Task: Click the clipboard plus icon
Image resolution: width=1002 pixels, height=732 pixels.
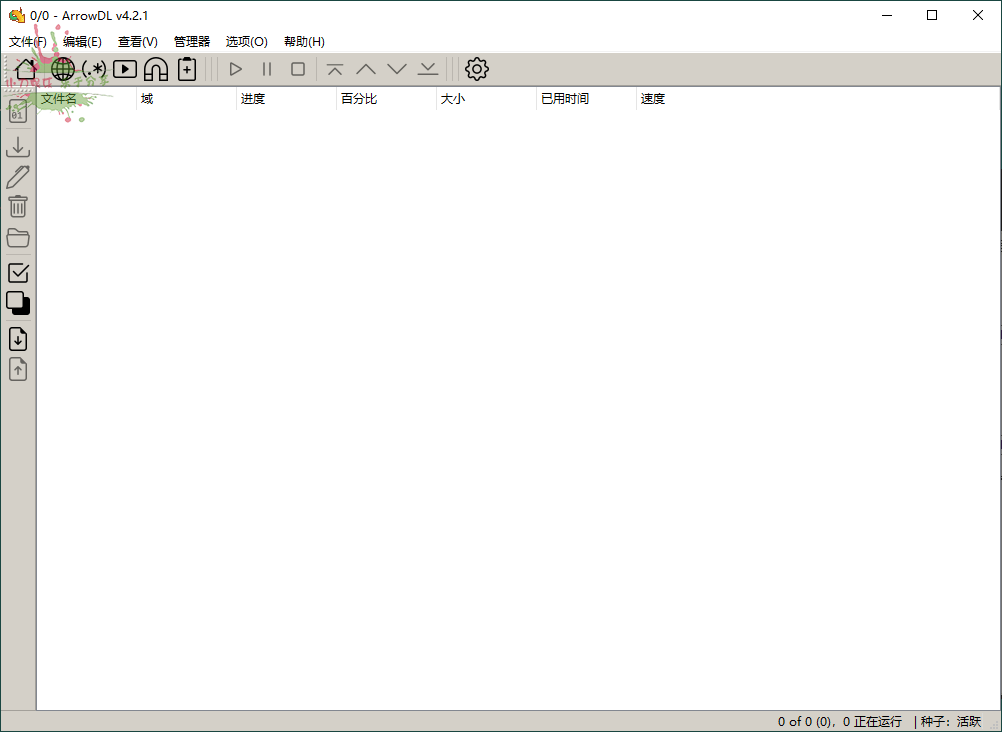Action: pos(187,69)
